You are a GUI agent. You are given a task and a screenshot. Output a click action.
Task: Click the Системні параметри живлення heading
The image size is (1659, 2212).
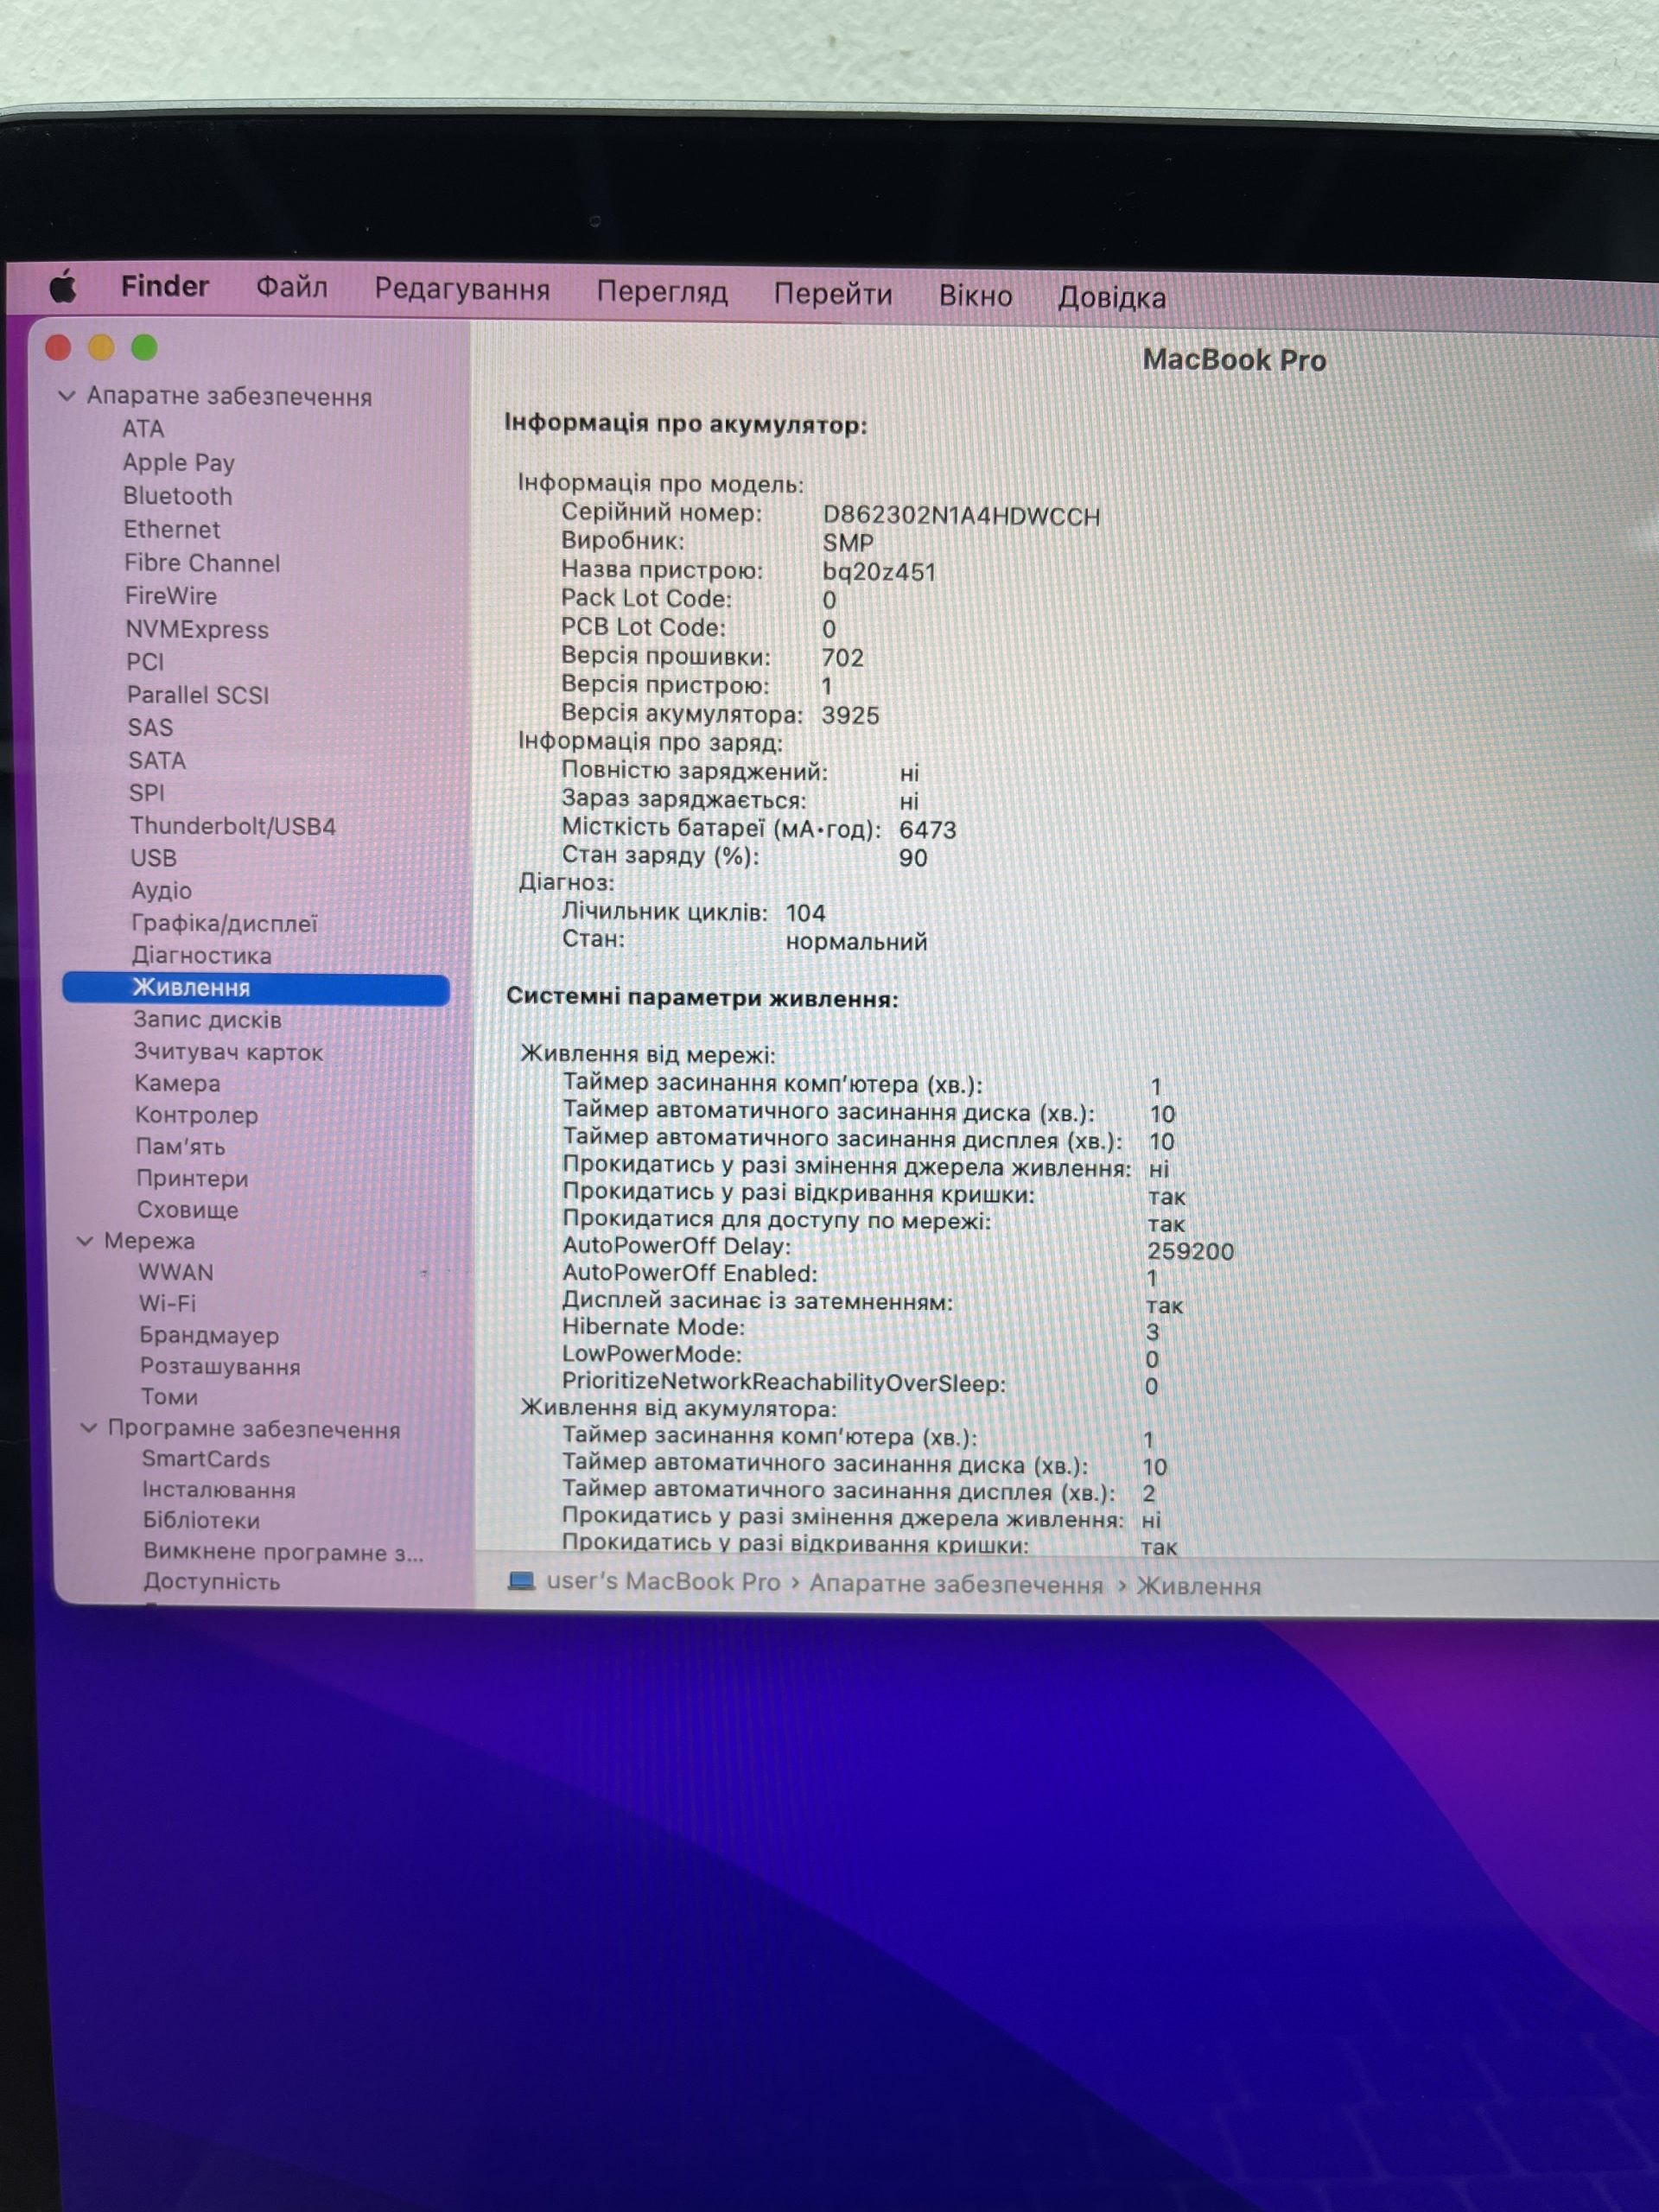tap(702, 998)
